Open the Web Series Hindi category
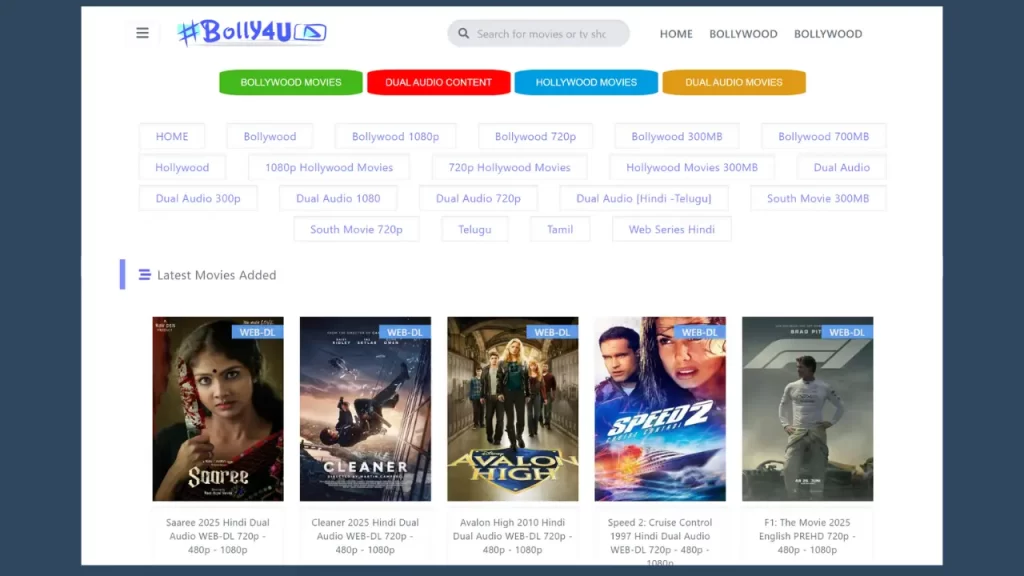Image resolution: width=1024 pixels, height=576 pixels. [x=671, y=229]
